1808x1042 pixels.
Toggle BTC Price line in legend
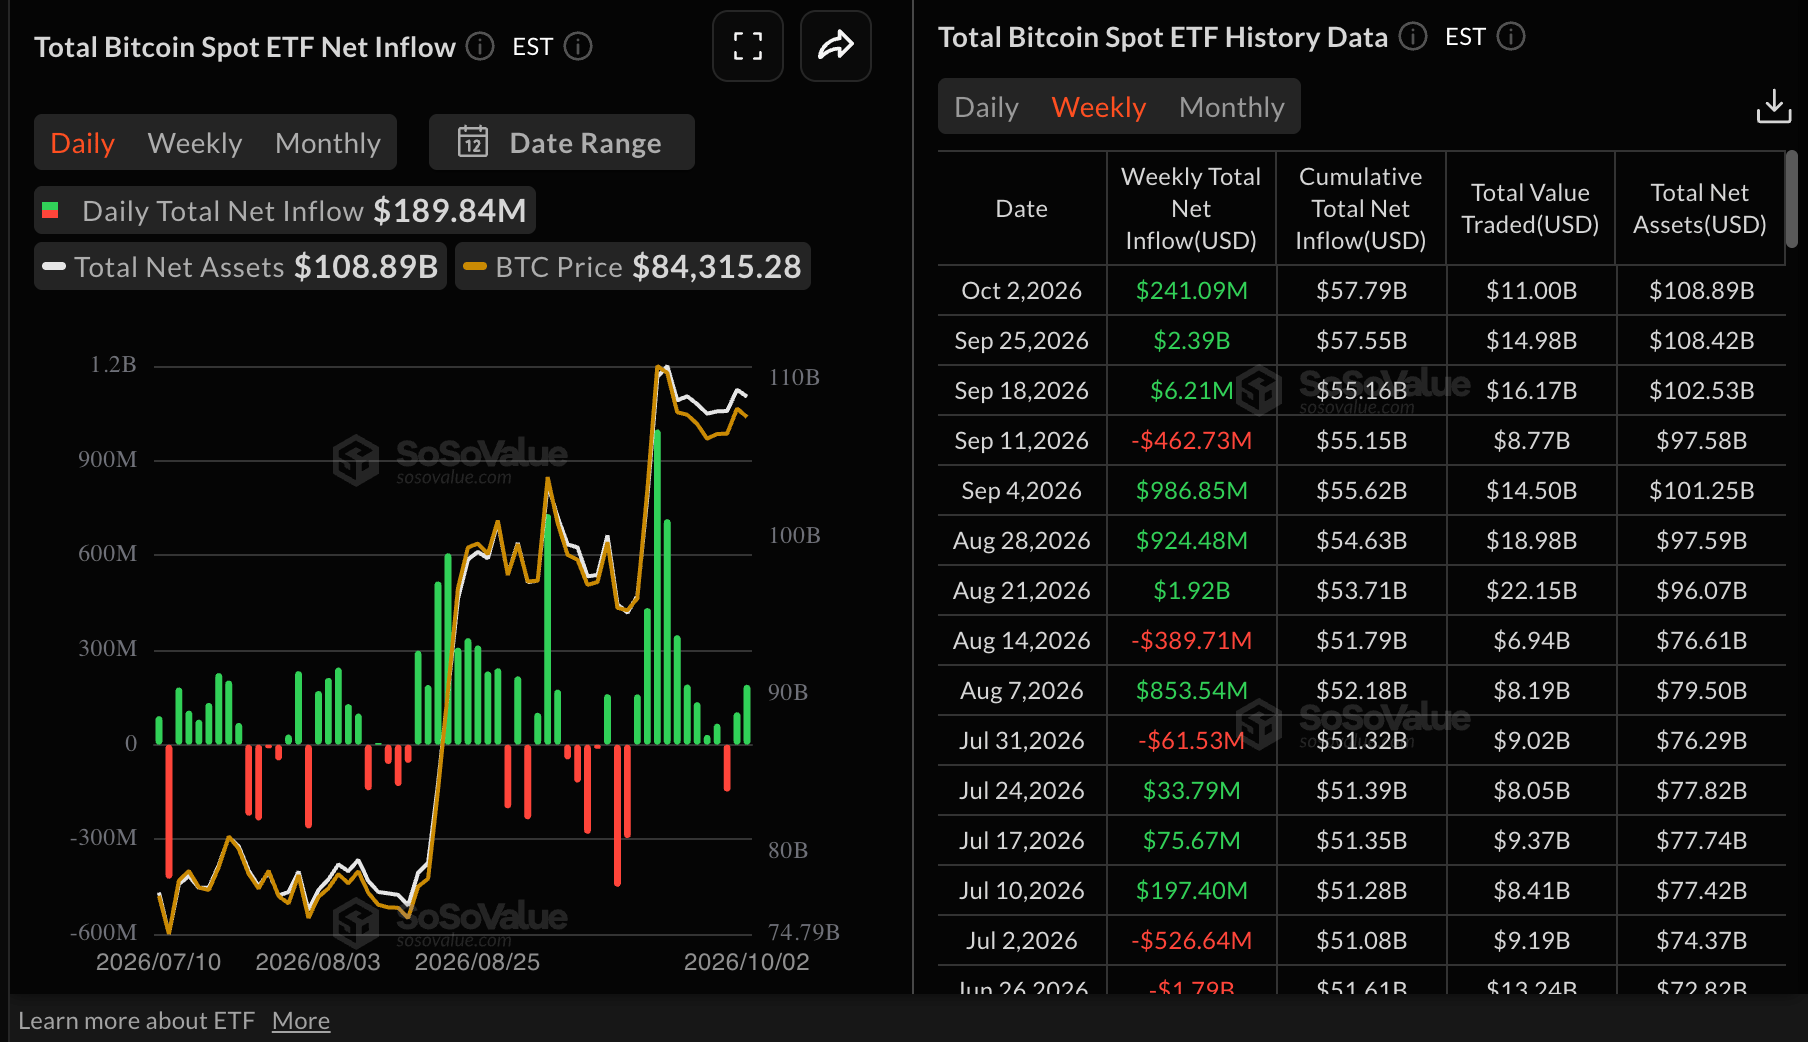633,267
